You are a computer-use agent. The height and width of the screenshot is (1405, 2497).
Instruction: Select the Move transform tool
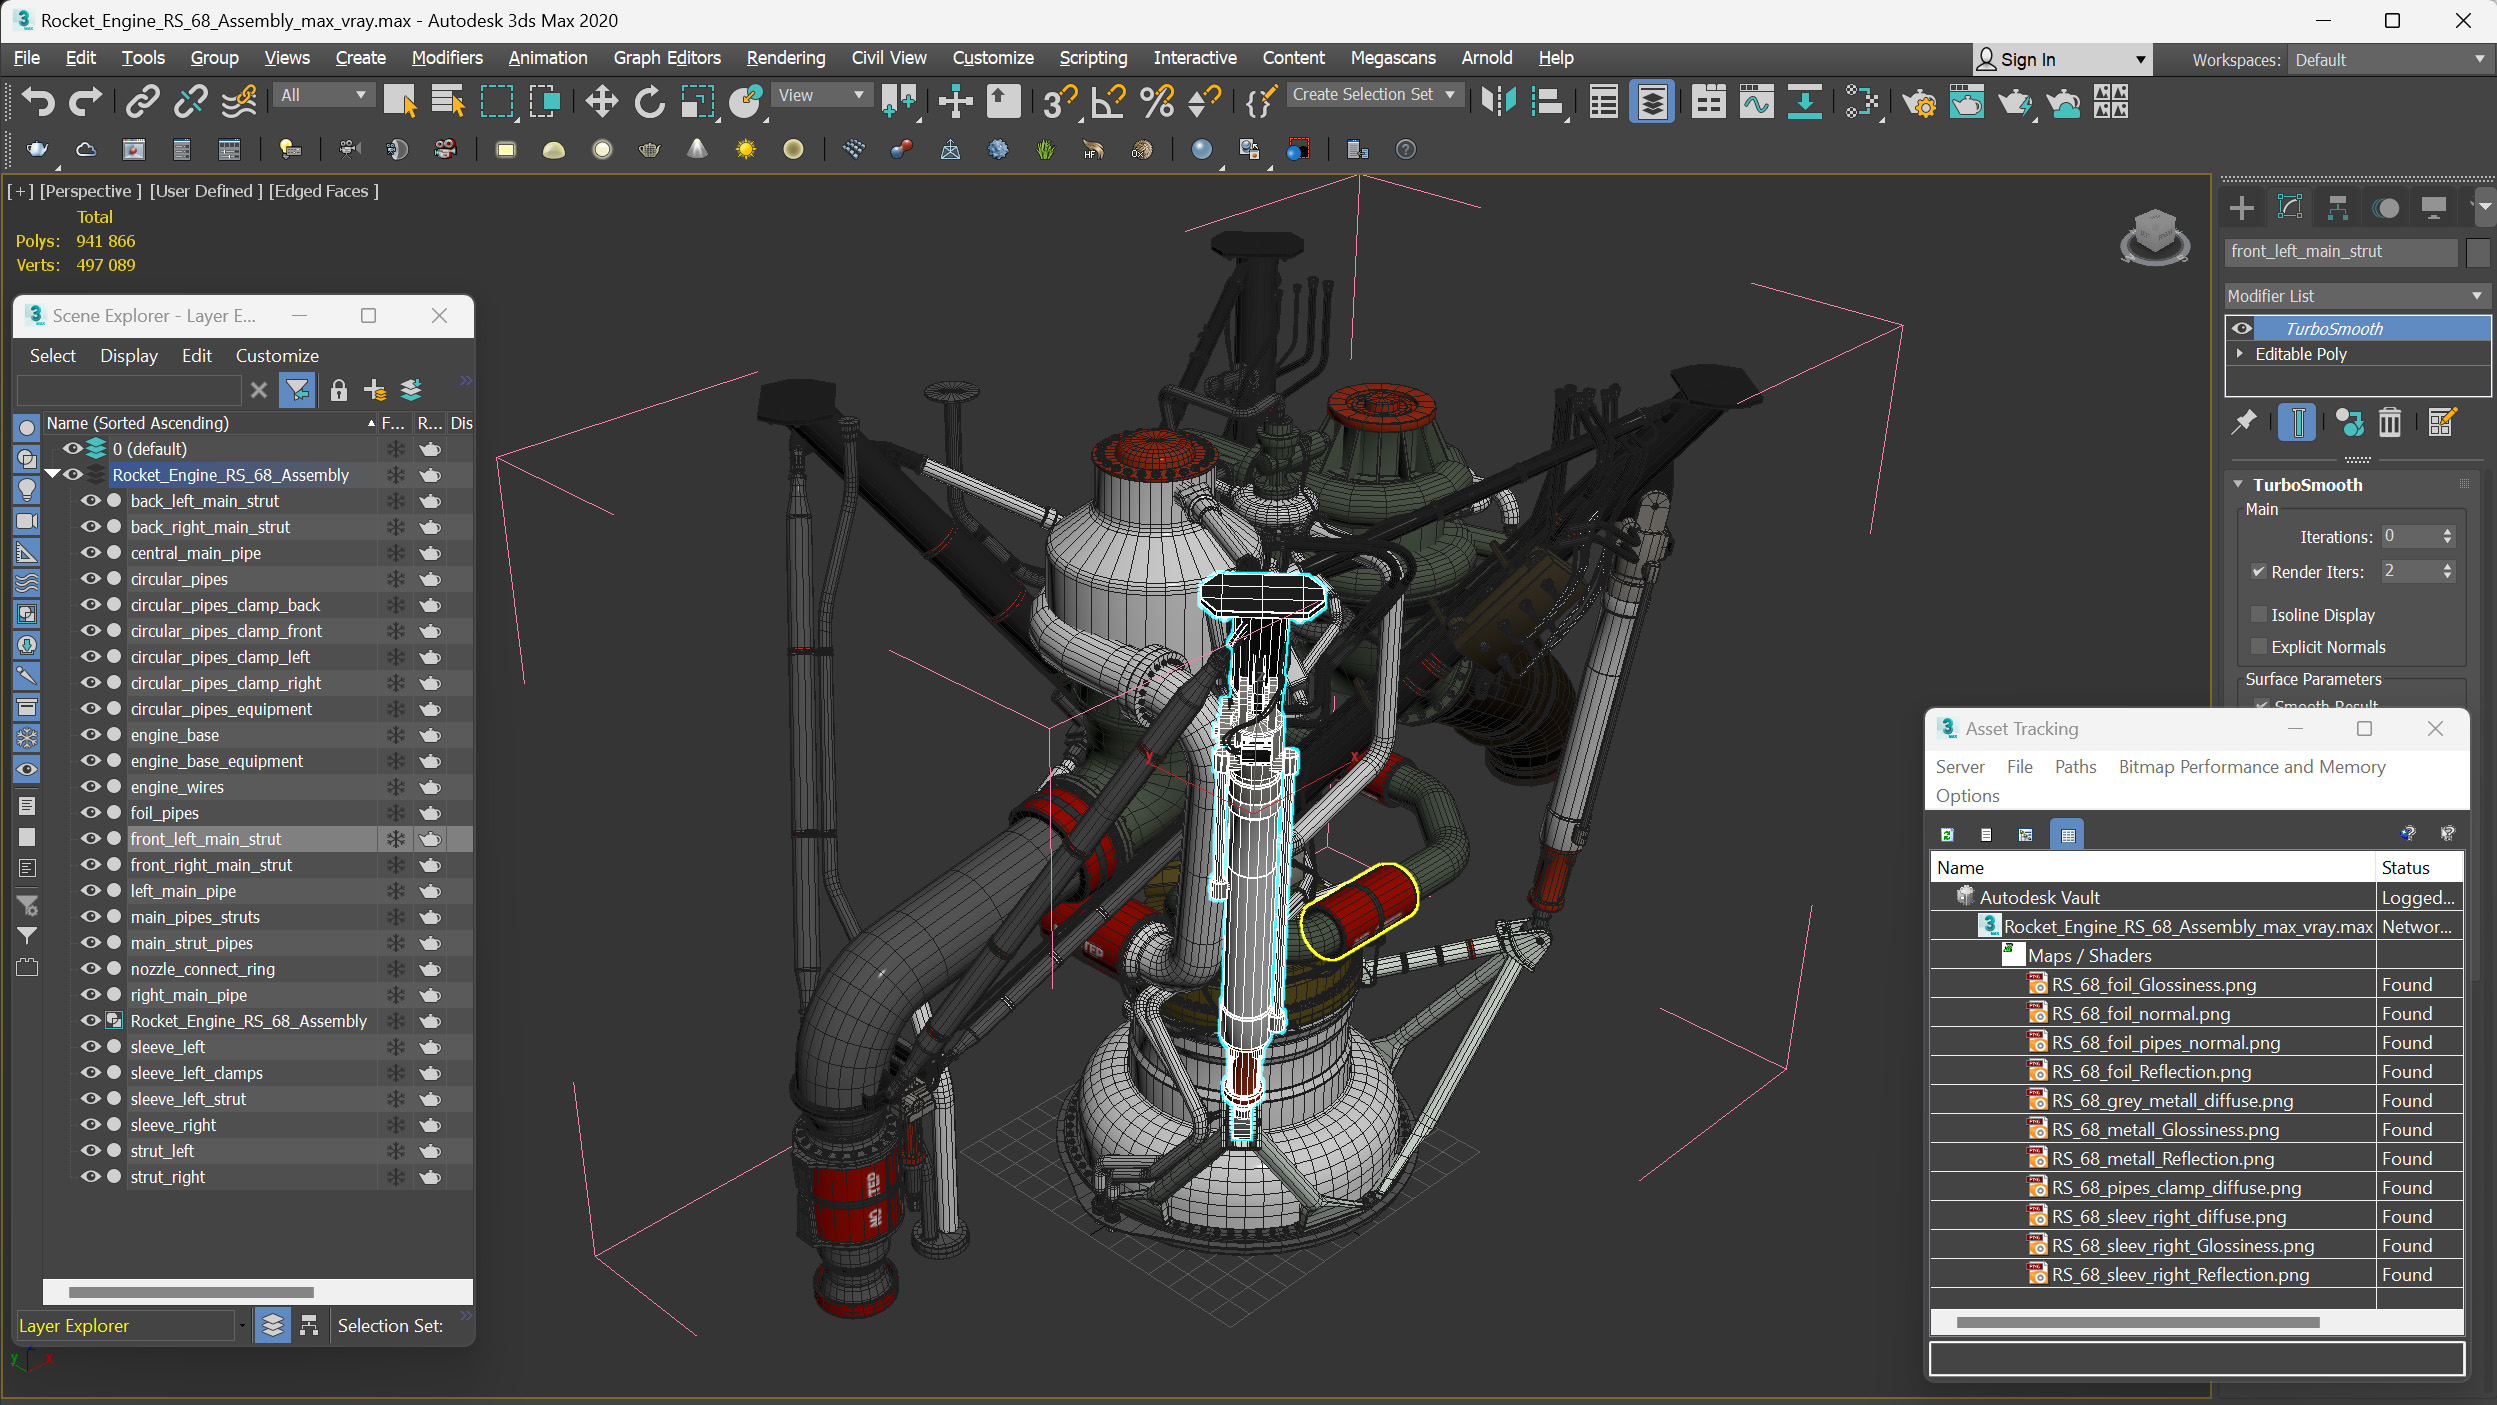[x=601, y=101]
